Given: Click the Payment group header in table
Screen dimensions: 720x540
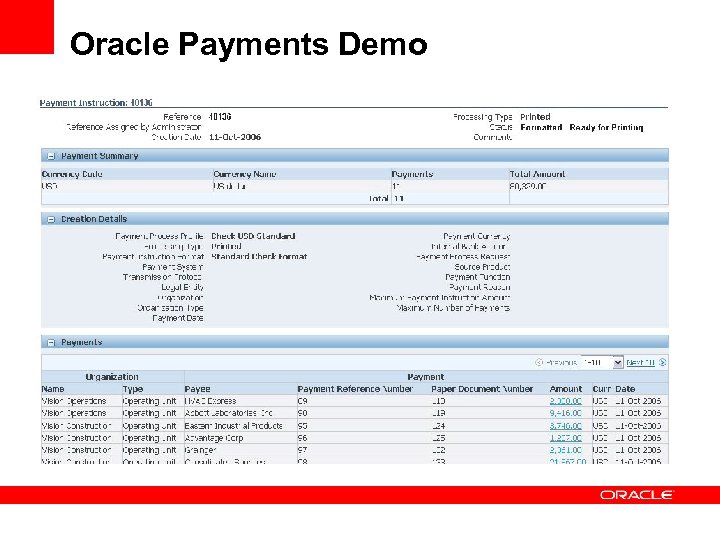Looking at the screenshot, I should tap(426, 377).
